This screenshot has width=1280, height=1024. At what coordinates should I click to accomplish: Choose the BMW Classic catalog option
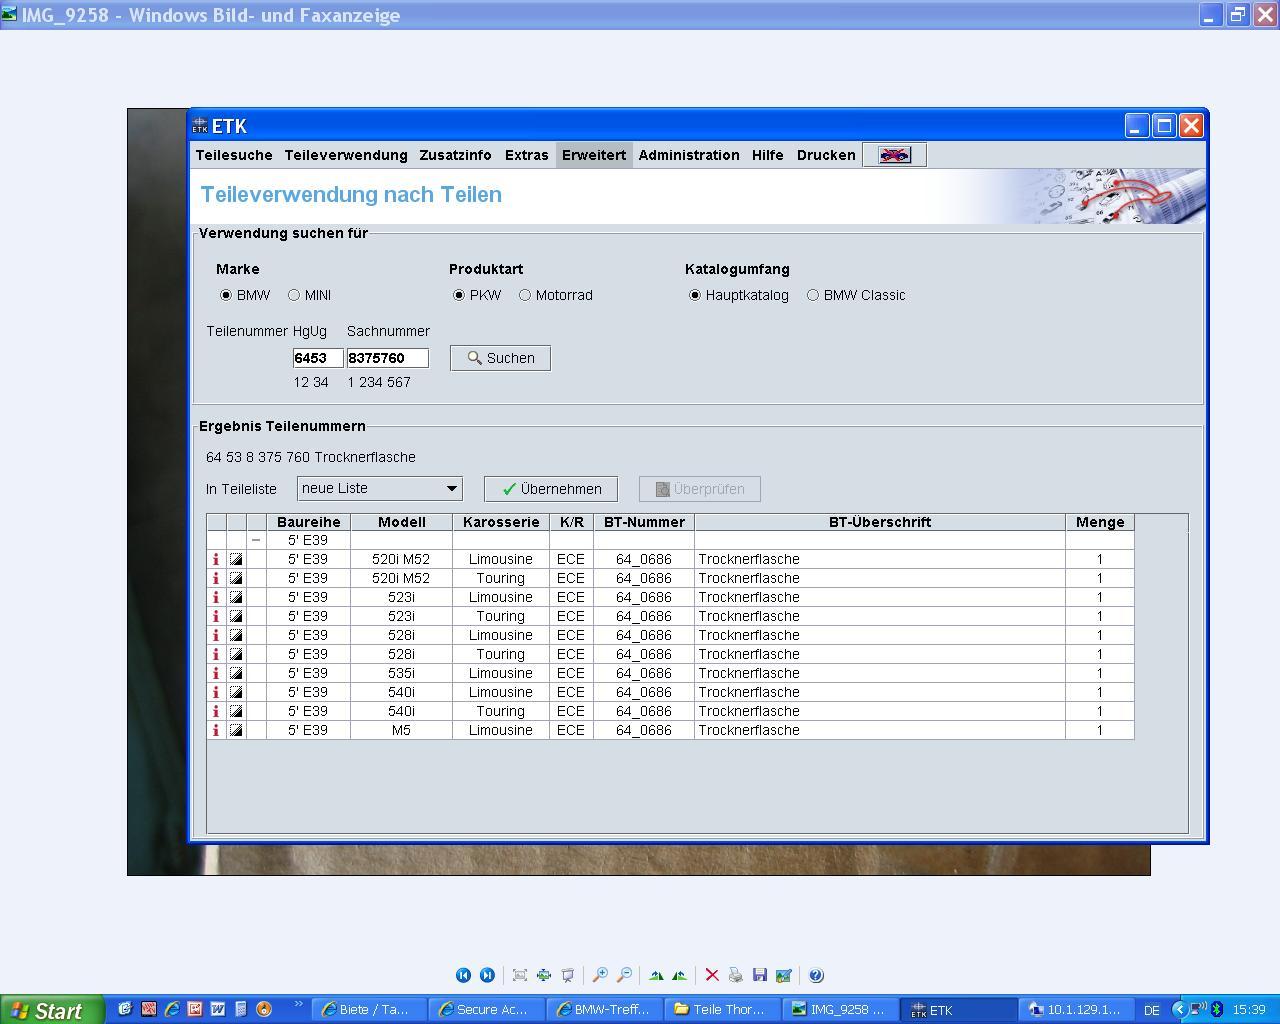813,295
